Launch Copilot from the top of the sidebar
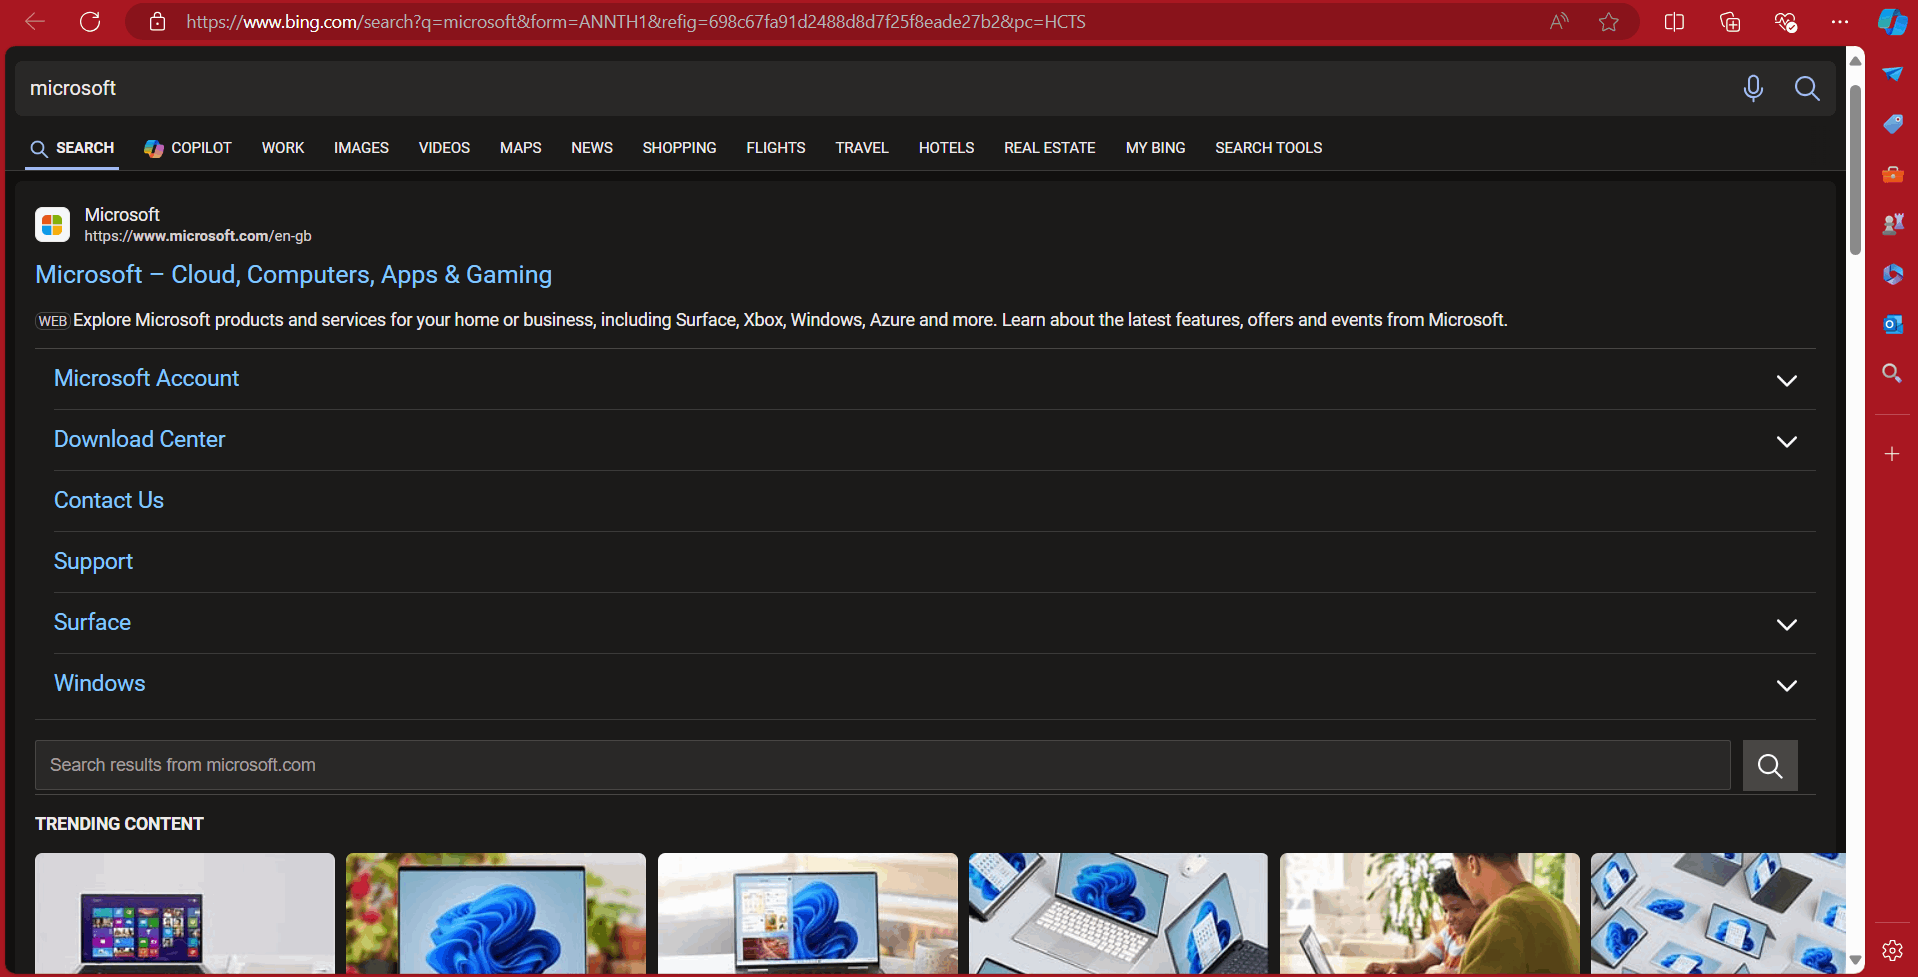1918x977 pixels. click(1892, 21)
